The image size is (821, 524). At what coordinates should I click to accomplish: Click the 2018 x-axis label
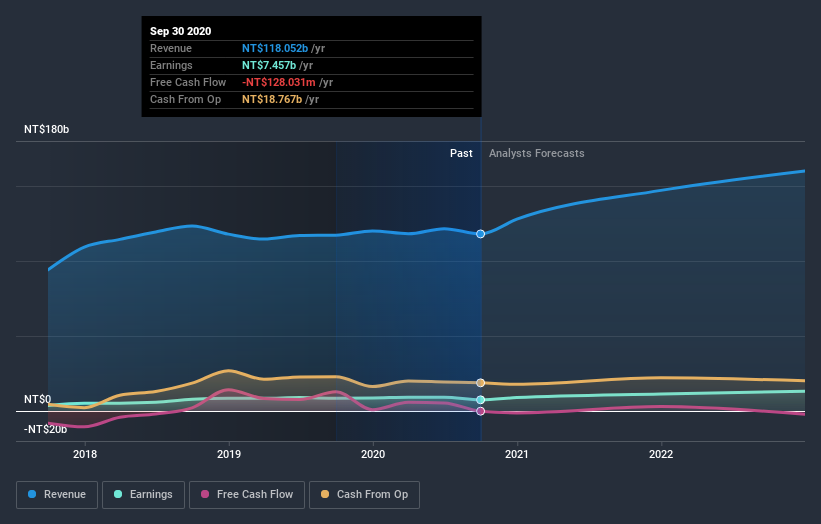point(85,454)
